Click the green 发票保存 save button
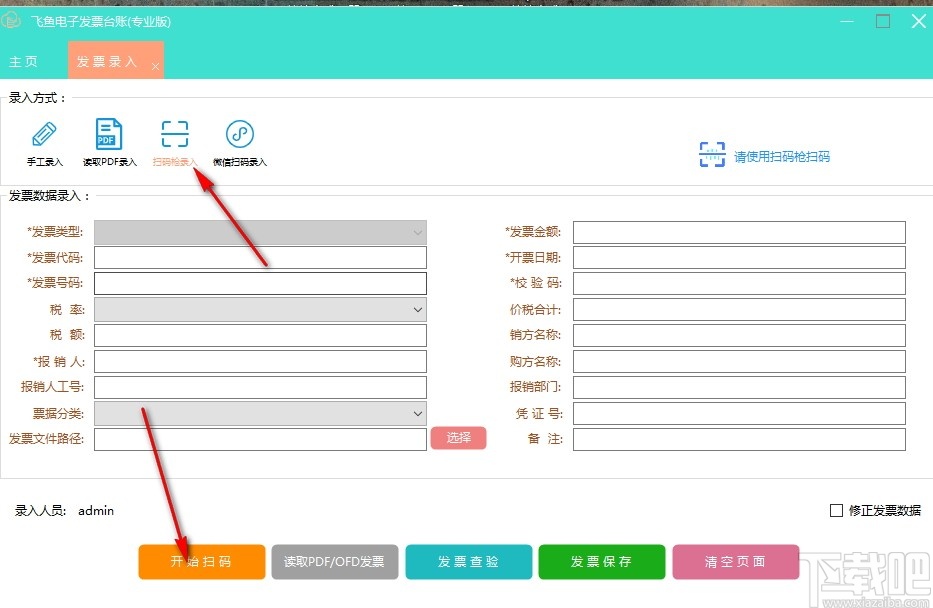This screenshot has width=933, height=608. click(x=601, y=561)
